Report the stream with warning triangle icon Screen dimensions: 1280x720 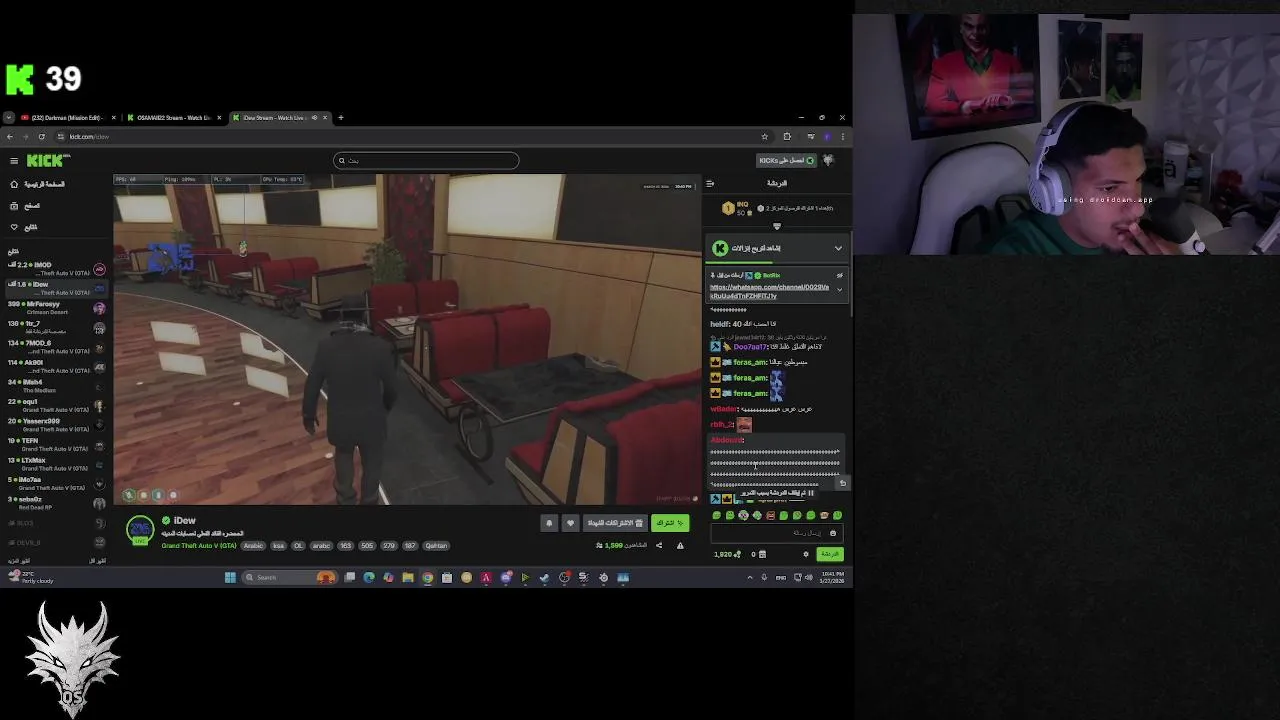pos(680,545)
